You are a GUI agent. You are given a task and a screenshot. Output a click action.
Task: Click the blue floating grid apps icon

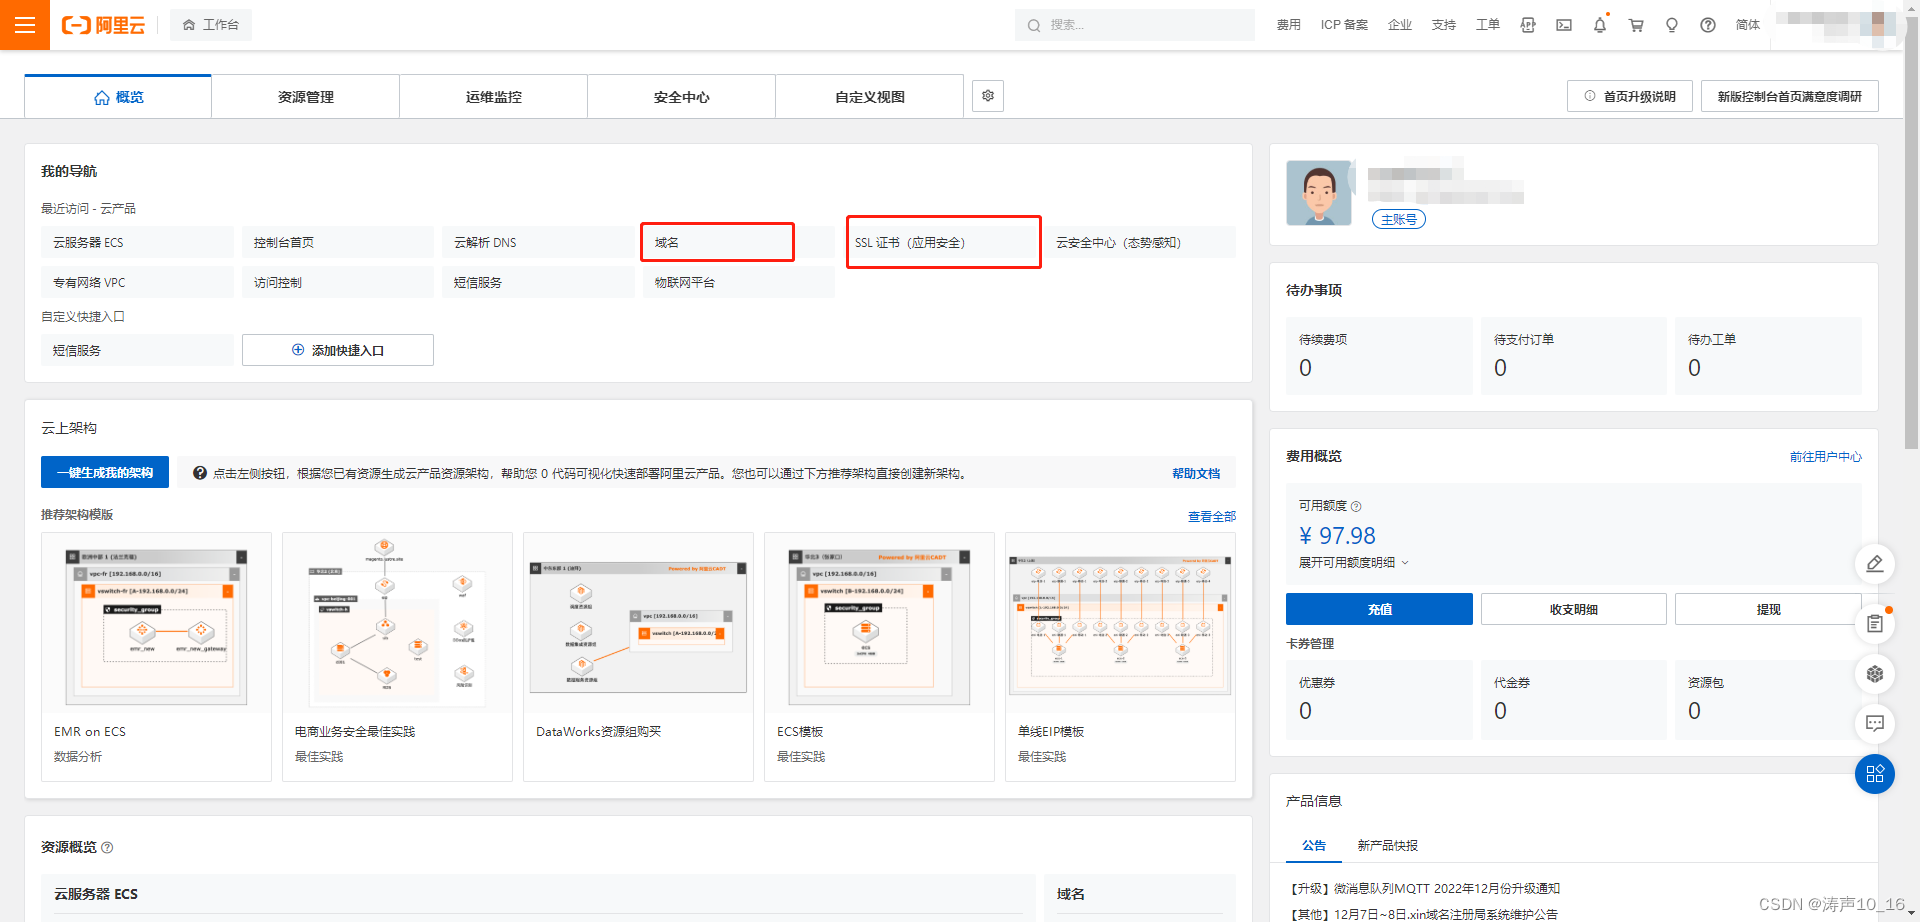[1875, 773]
